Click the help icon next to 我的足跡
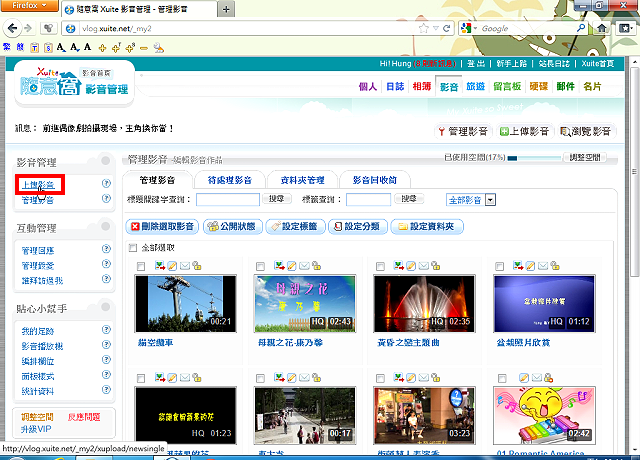Image resolution: width=640 pixels, height=460 pixels. 106,329
